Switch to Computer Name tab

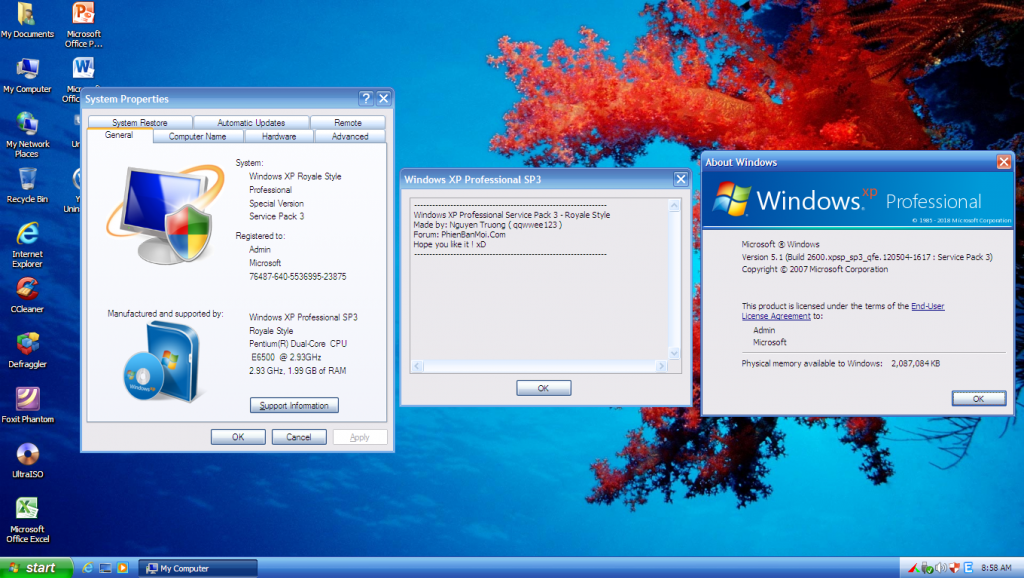pos(198,136)
